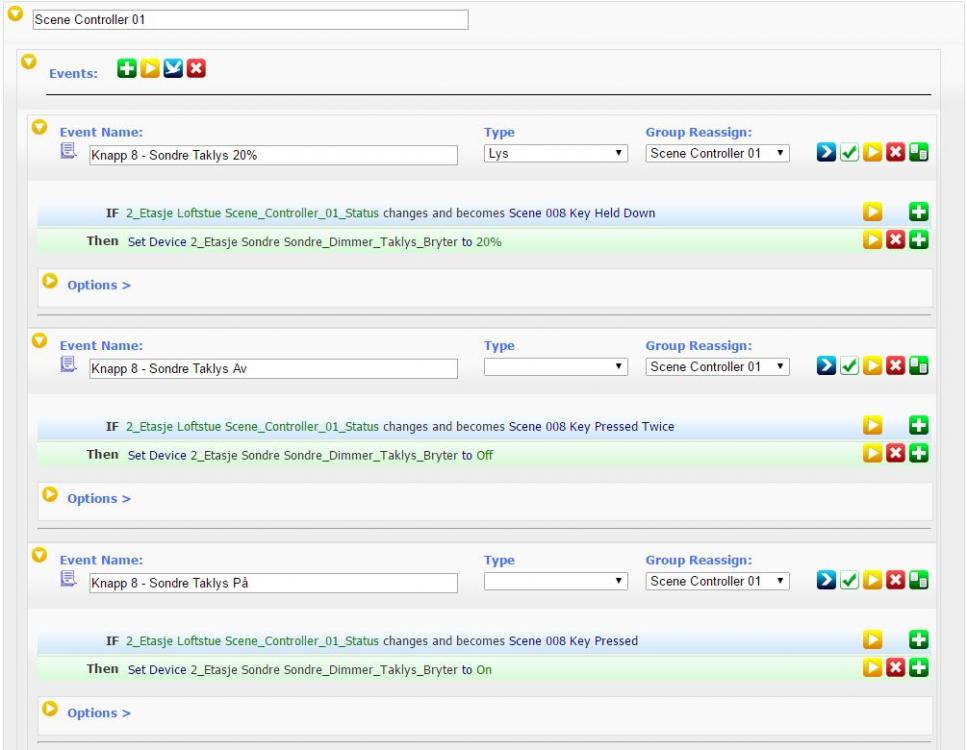Image resolution: width=967 pixels, height=750 pixels.
Task: Expand Options under the Sondre Taklys 20% event
Action: pos(98,285)
